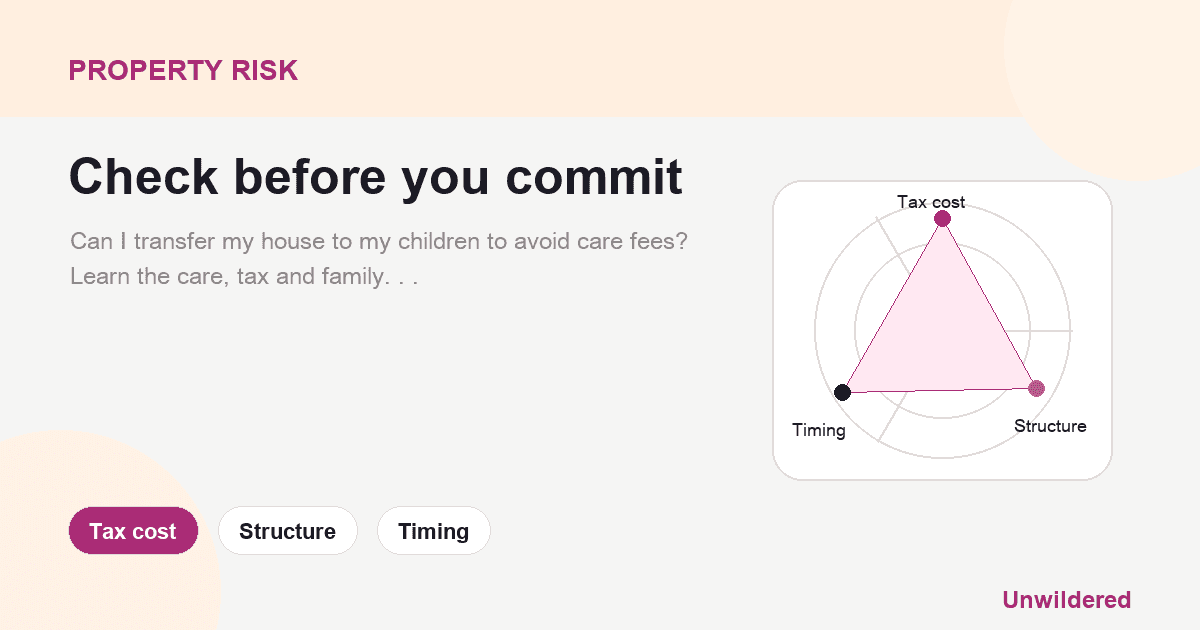The width and height of the screenshot is (1200, 630).
Task: Click the PROPERTY RISK category heading
Action: click(183, 71)
